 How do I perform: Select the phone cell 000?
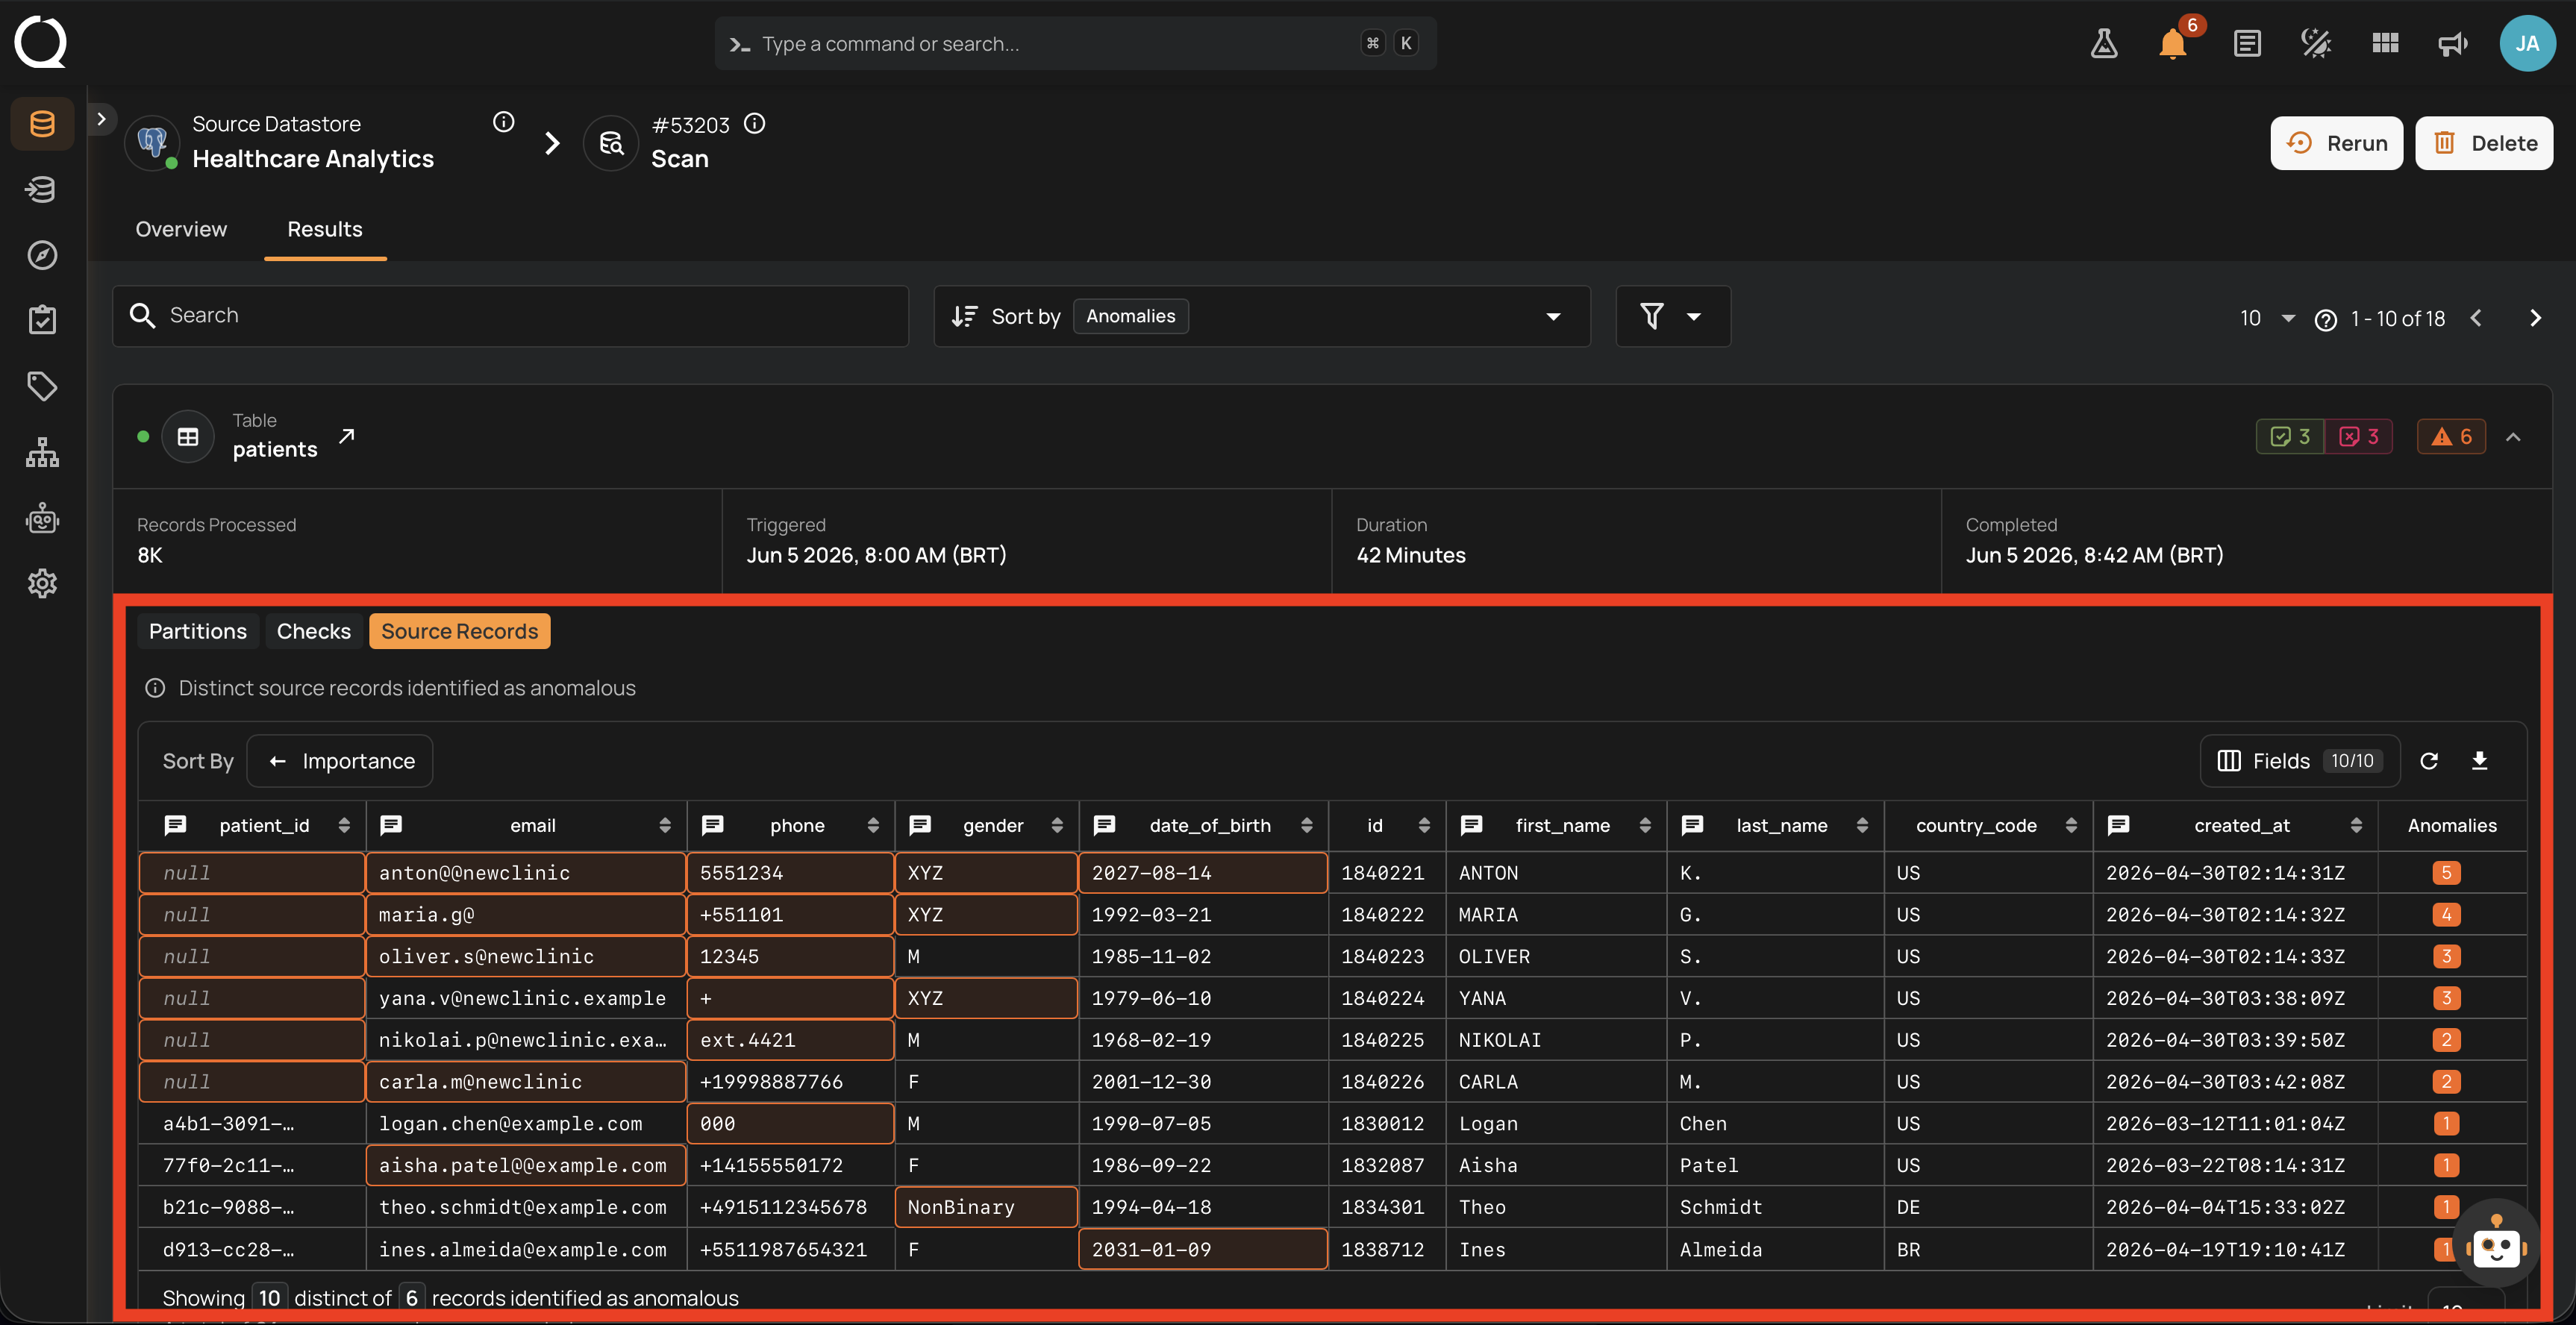790,1123
